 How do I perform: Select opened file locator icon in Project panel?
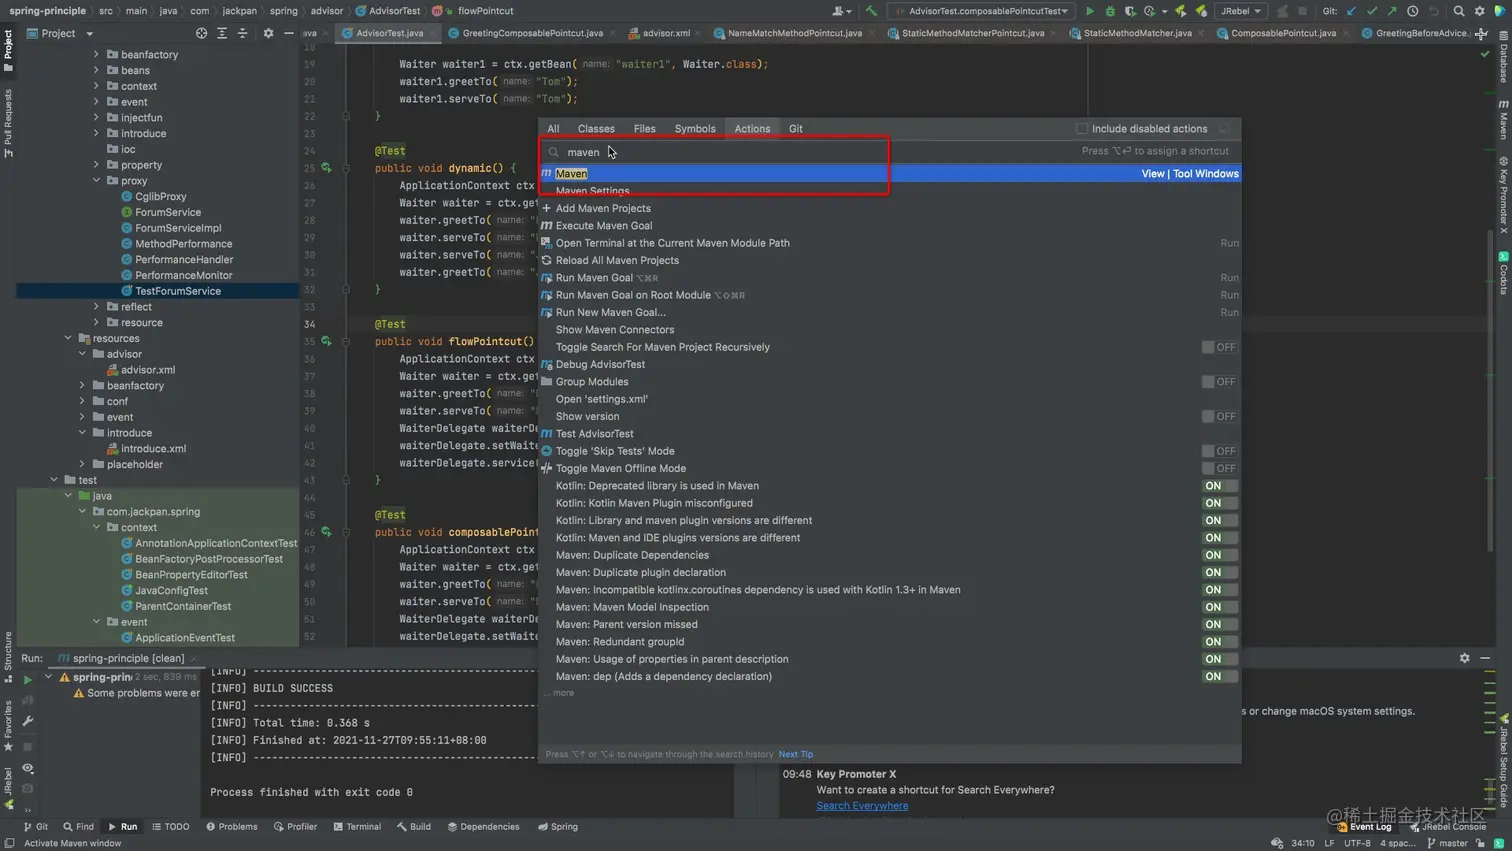point(201,33)
